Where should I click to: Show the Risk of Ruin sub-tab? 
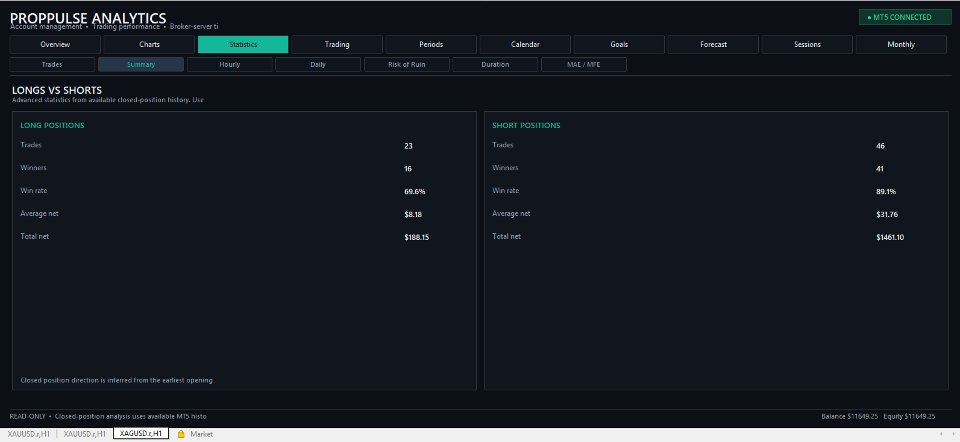coord(407,65)
